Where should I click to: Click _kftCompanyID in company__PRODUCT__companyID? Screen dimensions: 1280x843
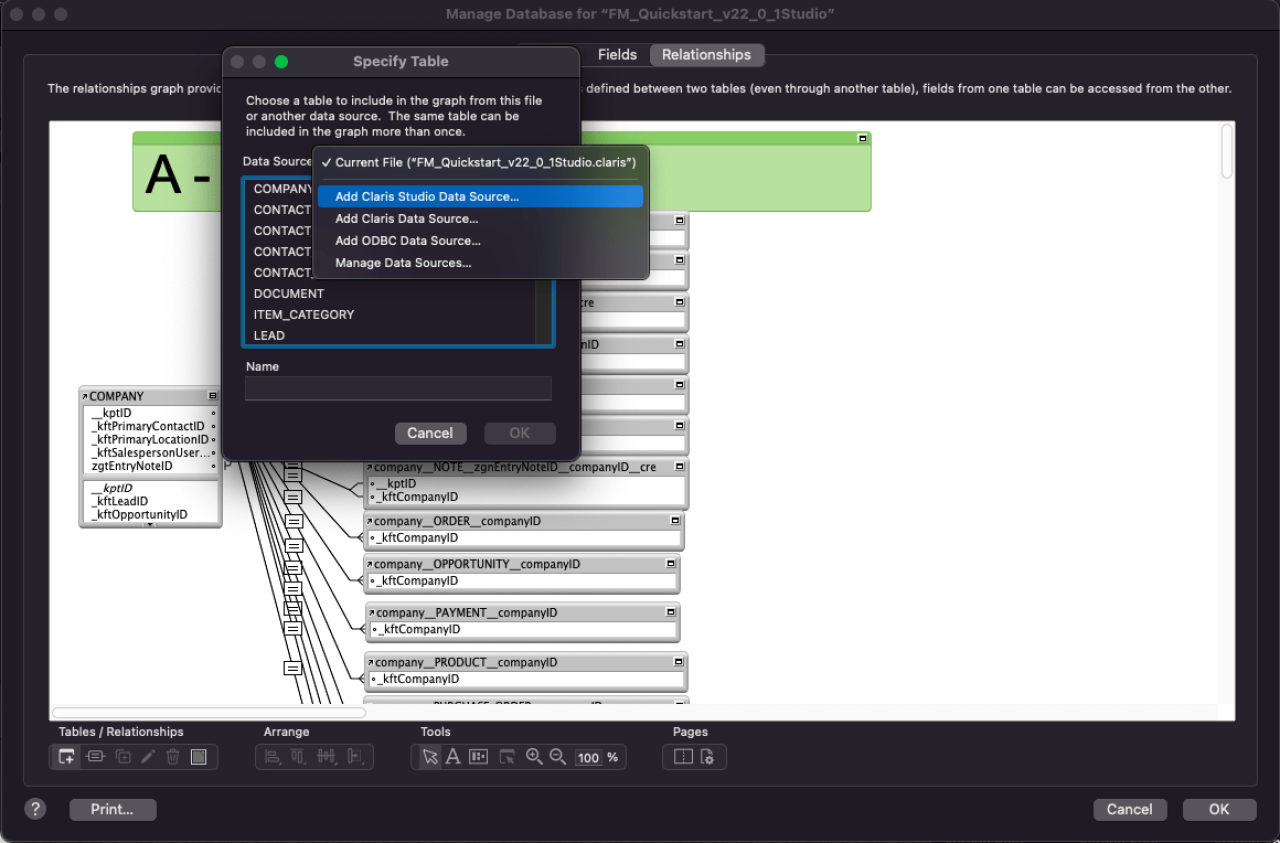click(418, 679)
